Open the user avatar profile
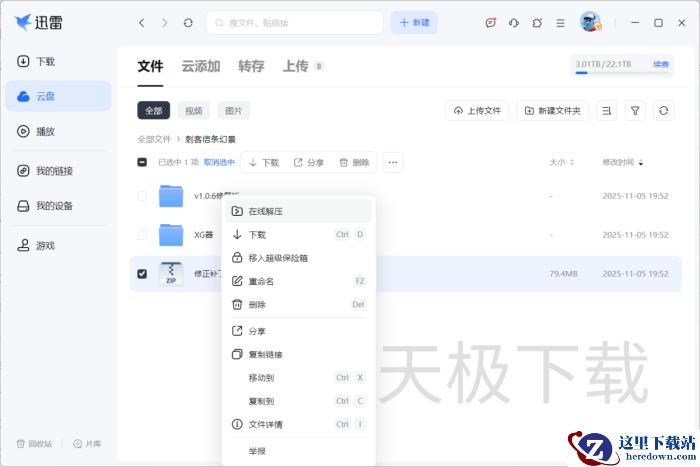 590,22
